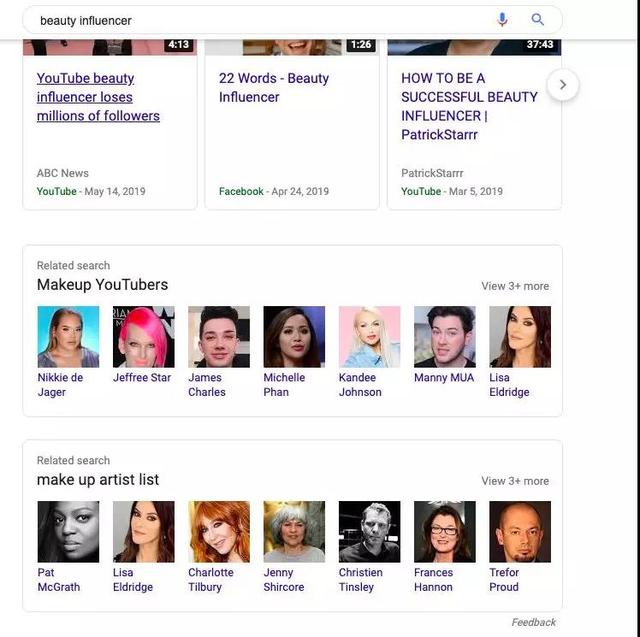Open 'YouTube beauty influencer loses millions' video link
The width and height of the screenshot is (640, 637).
click(98, 97)
